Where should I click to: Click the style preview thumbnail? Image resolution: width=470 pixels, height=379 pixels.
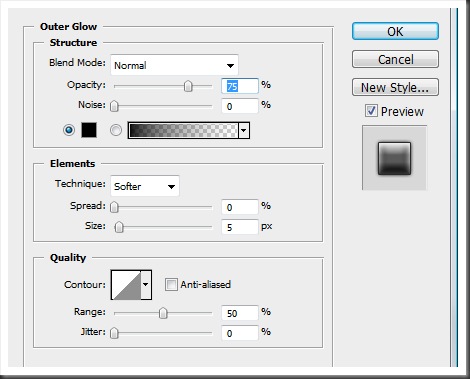tap(394, 158)
